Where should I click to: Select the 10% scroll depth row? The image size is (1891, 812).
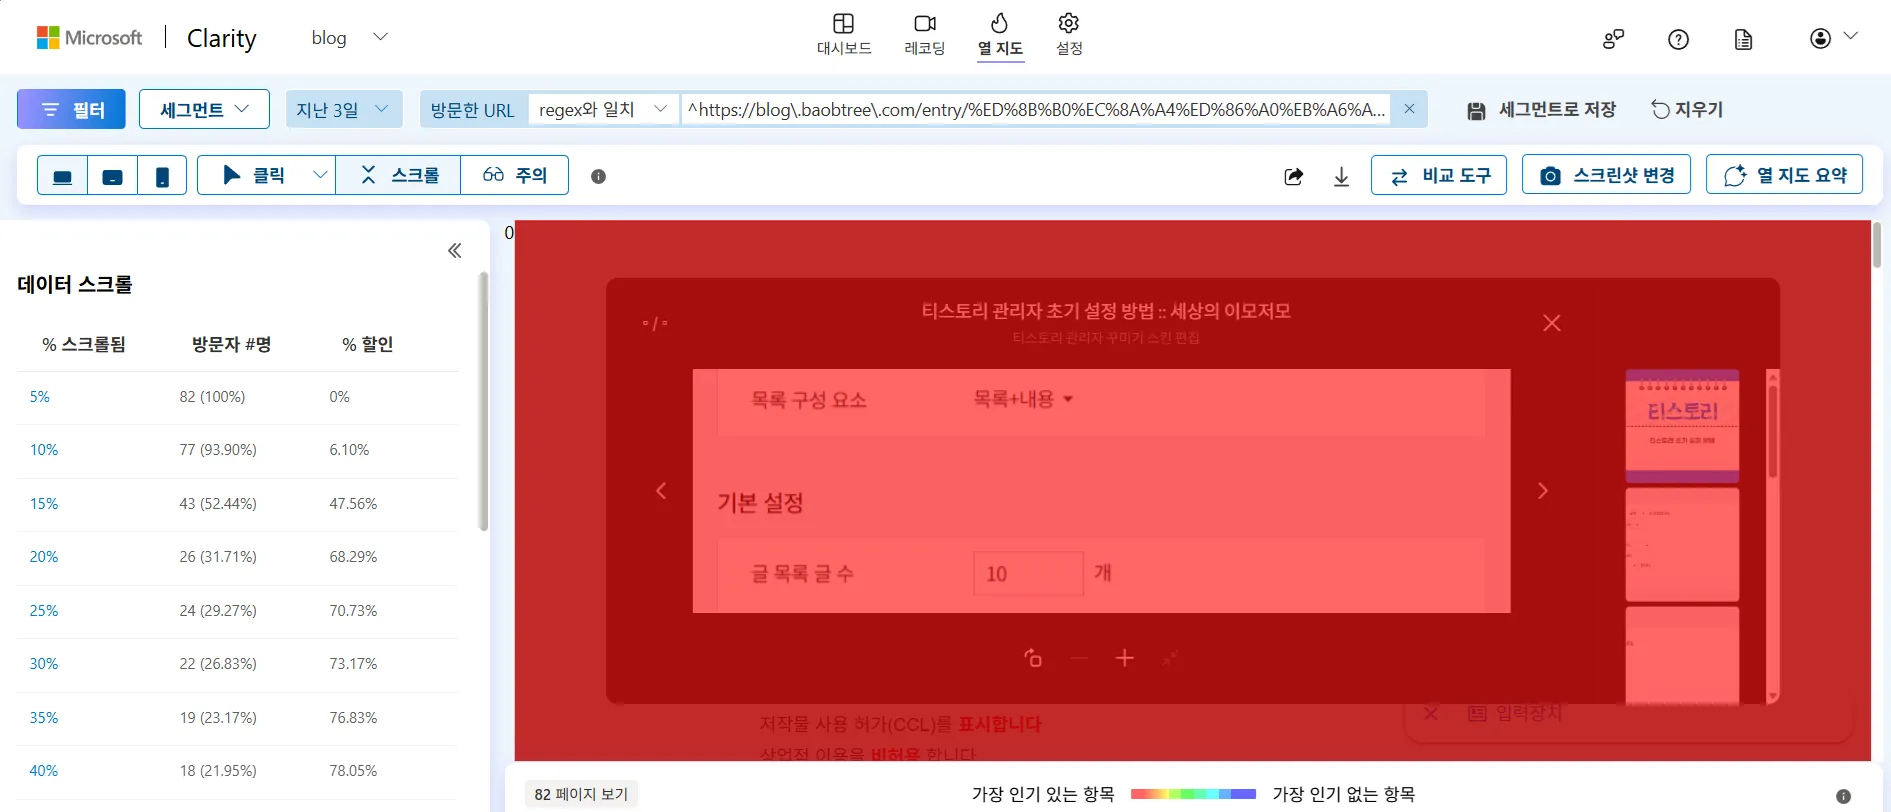[237, 450]
